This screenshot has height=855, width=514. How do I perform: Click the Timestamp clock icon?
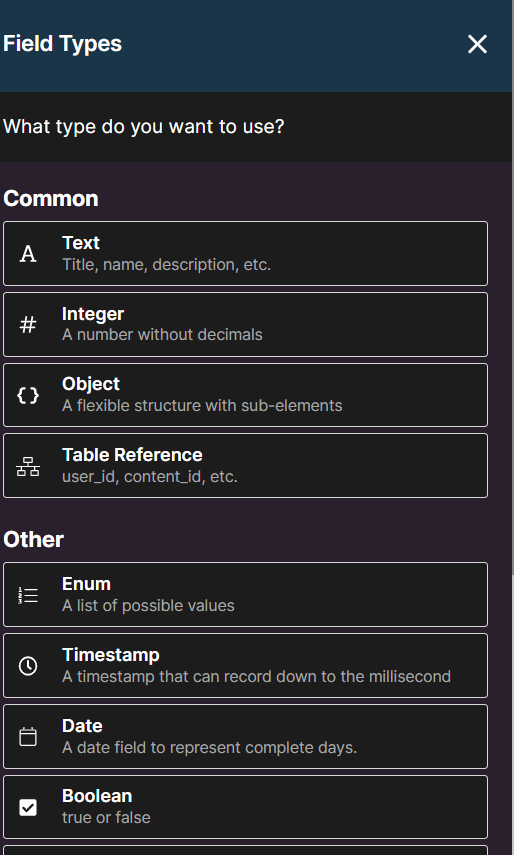point(28,666)
